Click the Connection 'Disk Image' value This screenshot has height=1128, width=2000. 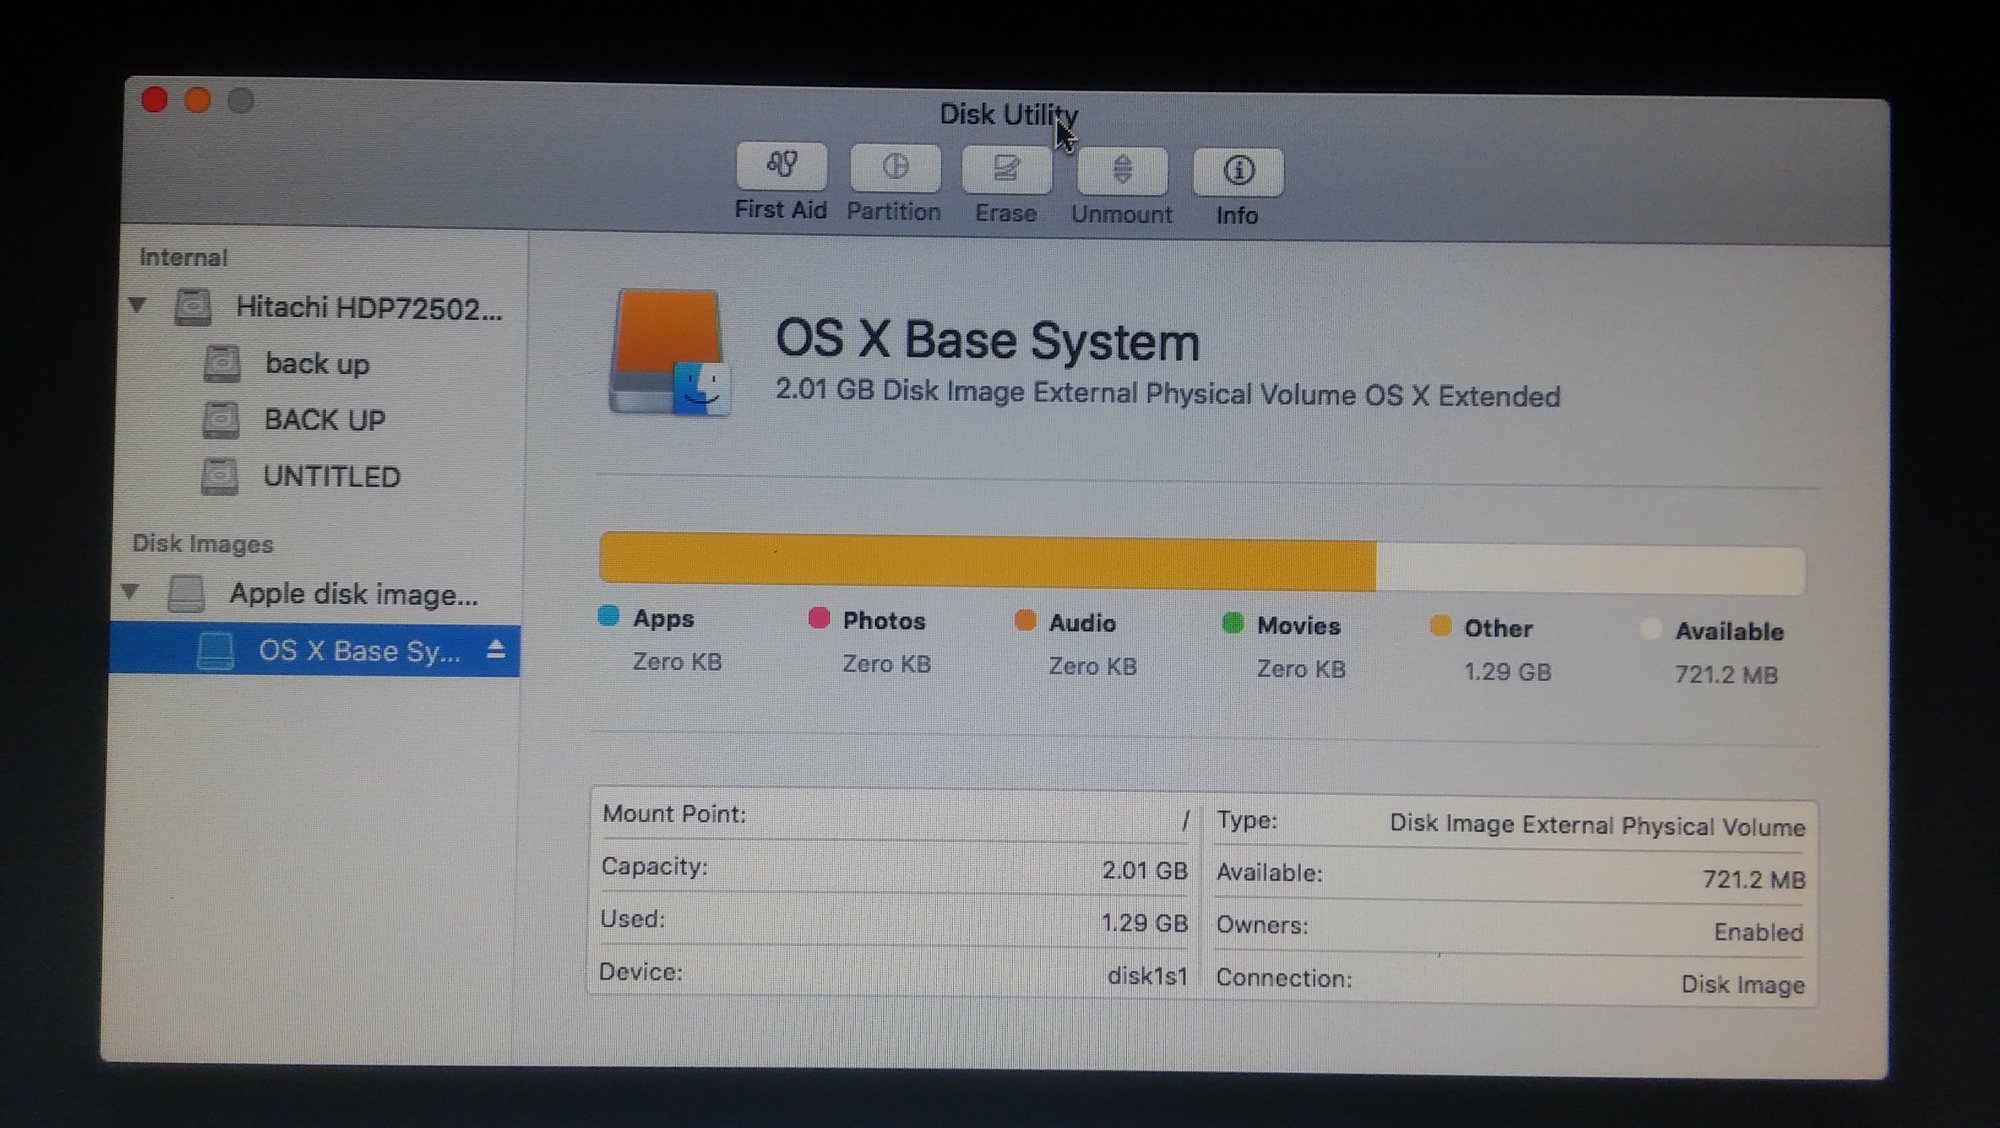point(1742,984)
